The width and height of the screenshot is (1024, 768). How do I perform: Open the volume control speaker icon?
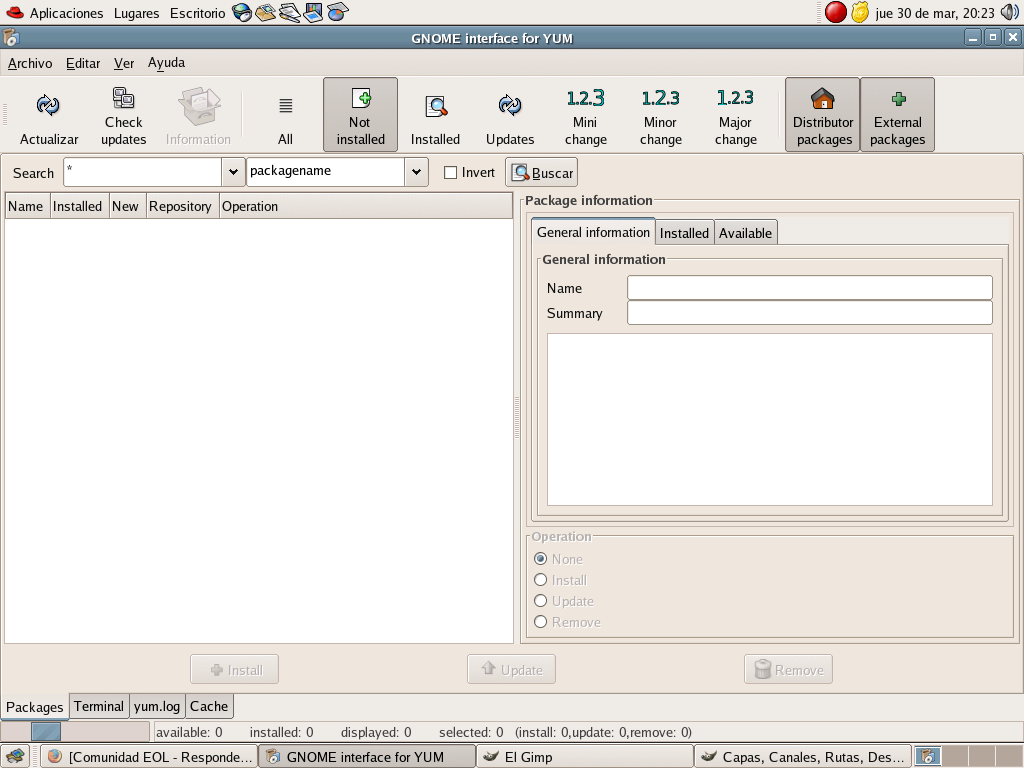[x=1010, y=12]
